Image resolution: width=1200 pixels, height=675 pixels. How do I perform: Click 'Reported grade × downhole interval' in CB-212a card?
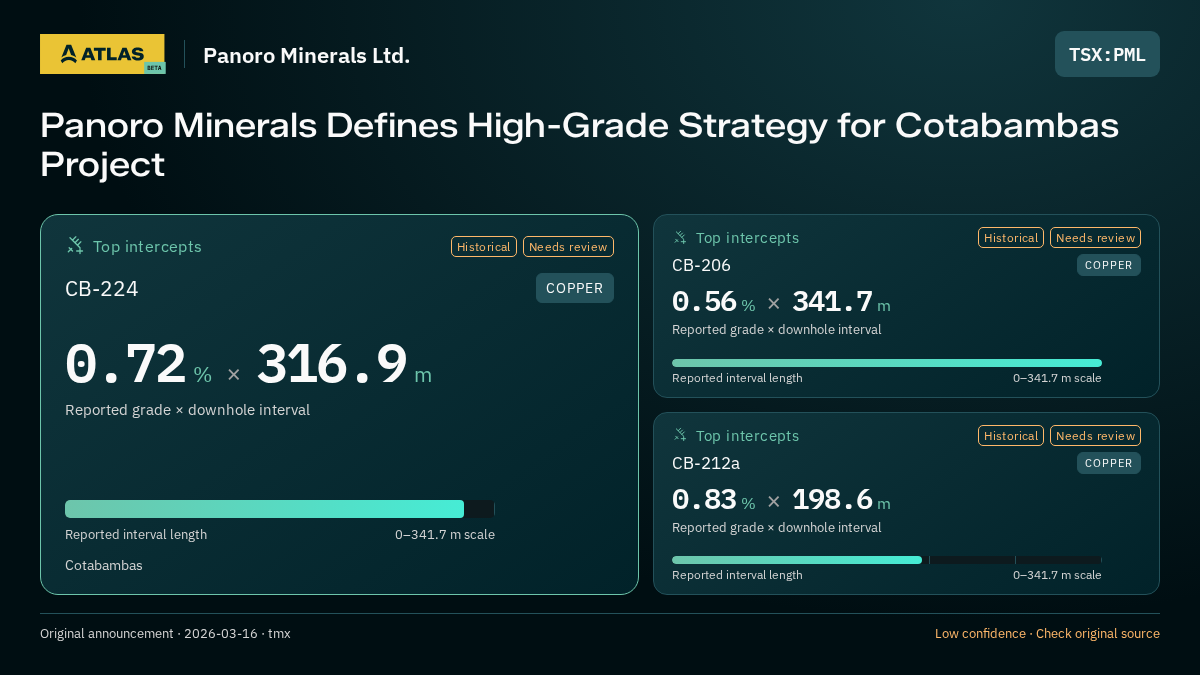pyautogui.click(x=777, y=528)
